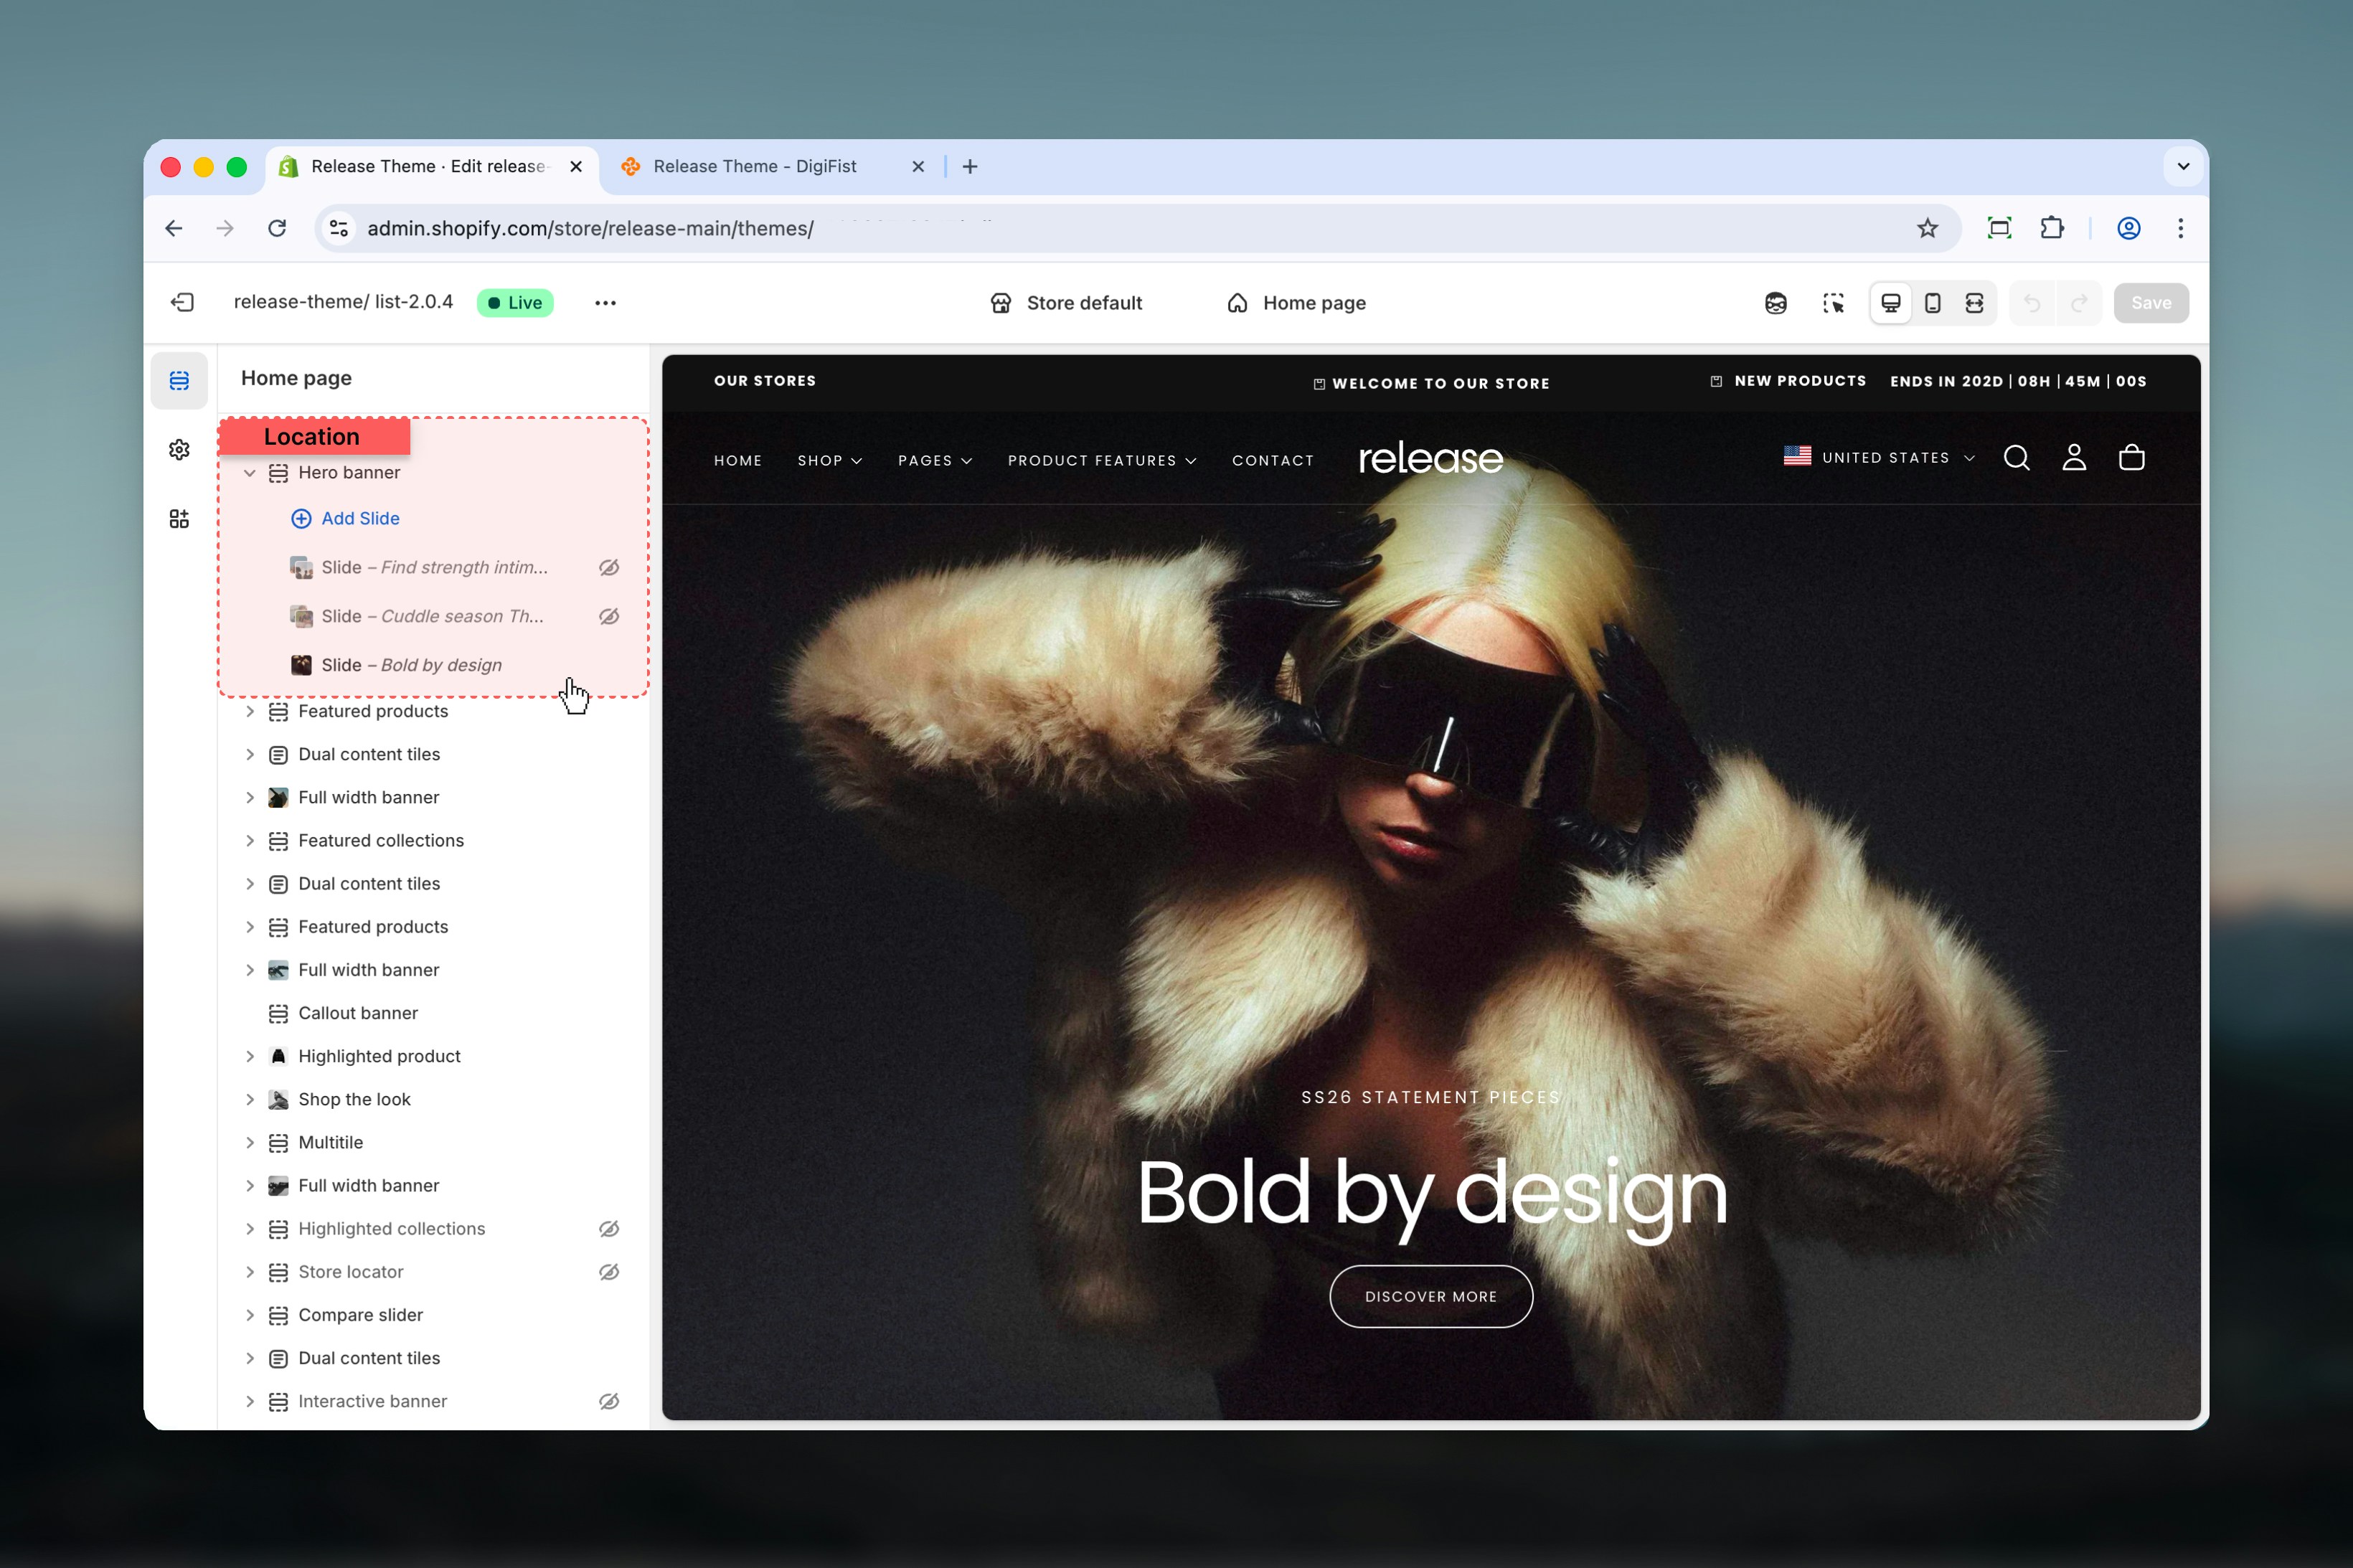Expand the Featured collections section

[250, 840]
